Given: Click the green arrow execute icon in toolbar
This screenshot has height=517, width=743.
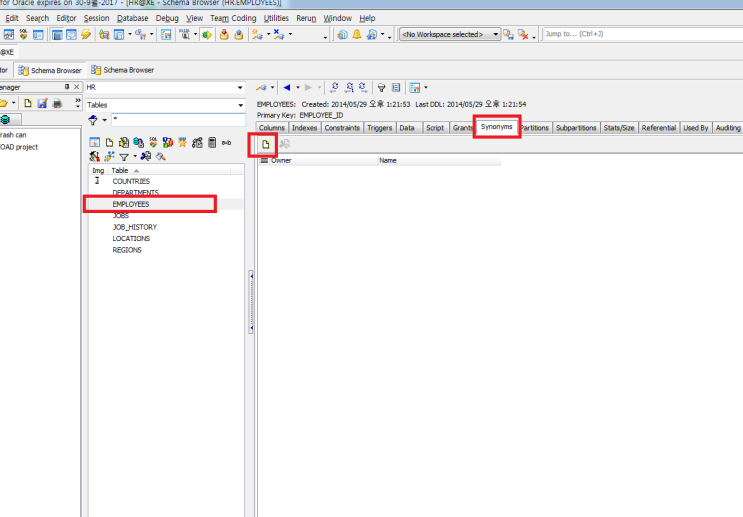Looking at the screenshot, I should [x=206, y=34].
